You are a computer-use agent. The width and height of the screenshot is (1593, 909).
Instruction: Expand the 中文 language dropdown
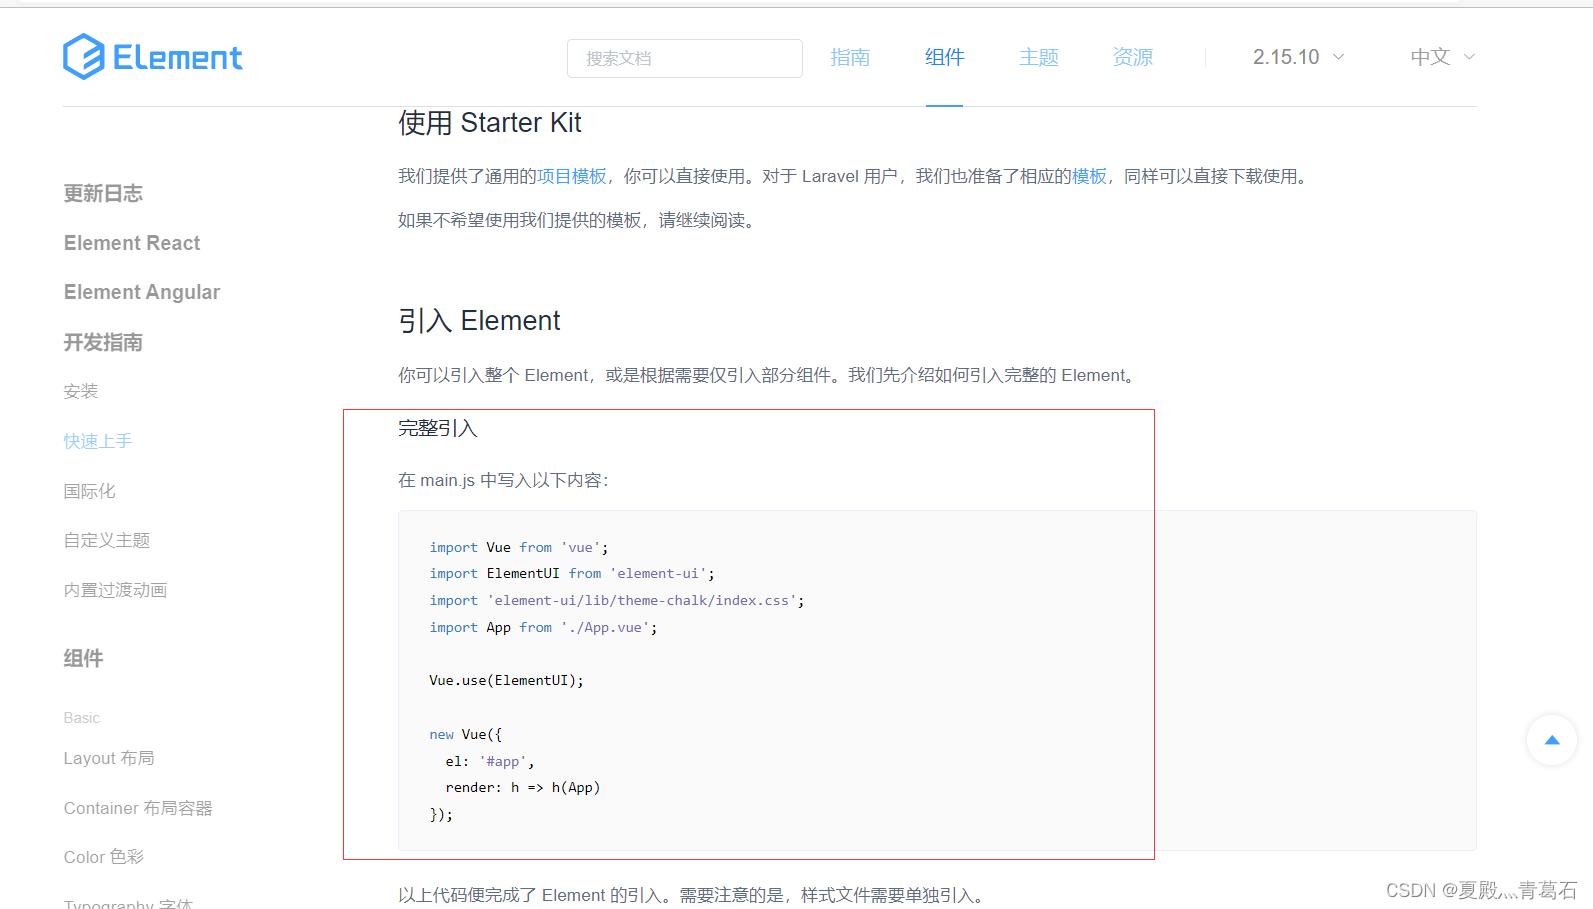coord(1442,57)
